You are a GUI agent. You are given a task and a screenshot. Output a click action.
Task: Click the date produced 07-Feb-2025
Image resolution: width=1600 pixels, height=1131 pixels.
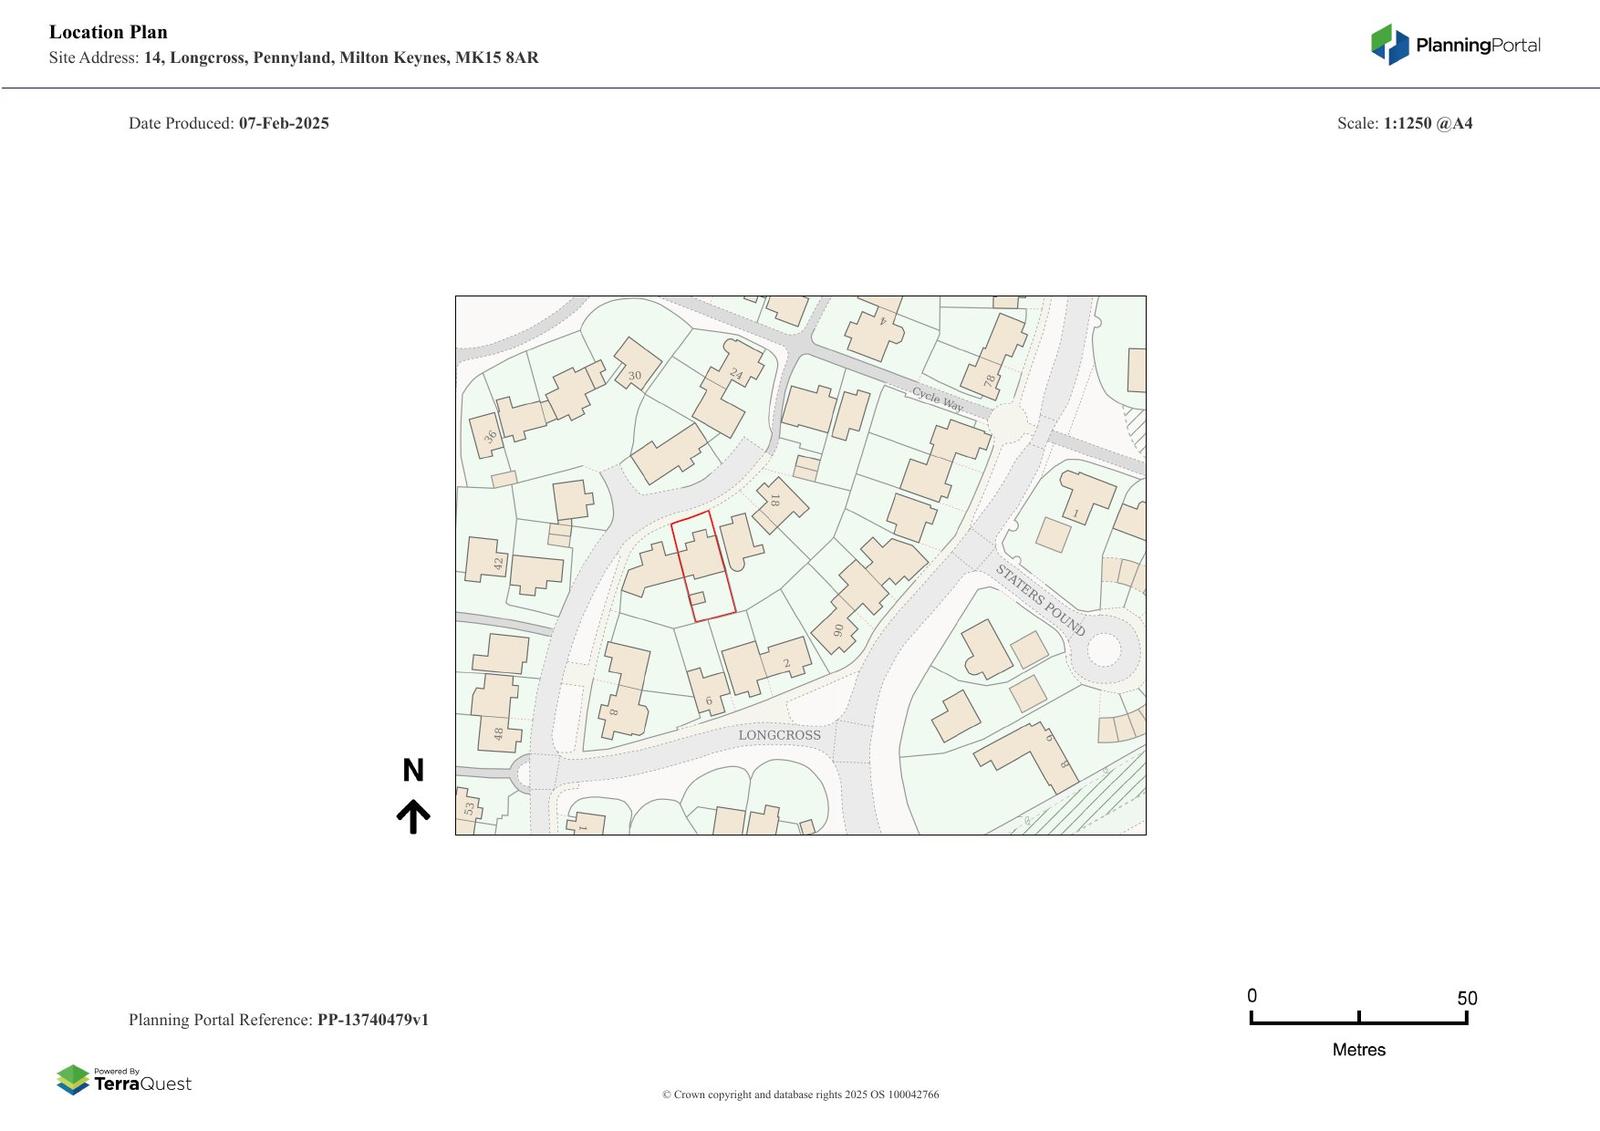(283, 123)
